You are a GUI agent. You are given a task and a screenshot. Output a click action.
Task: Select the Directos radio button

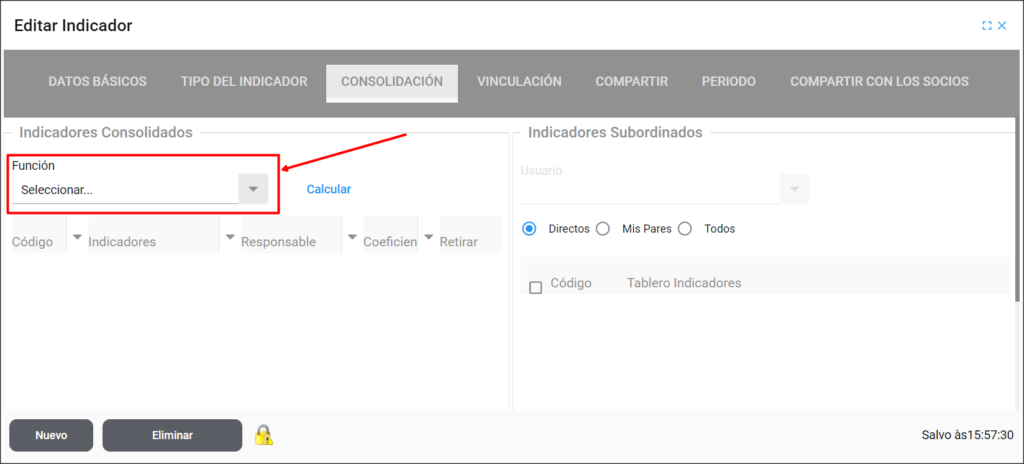530,229
